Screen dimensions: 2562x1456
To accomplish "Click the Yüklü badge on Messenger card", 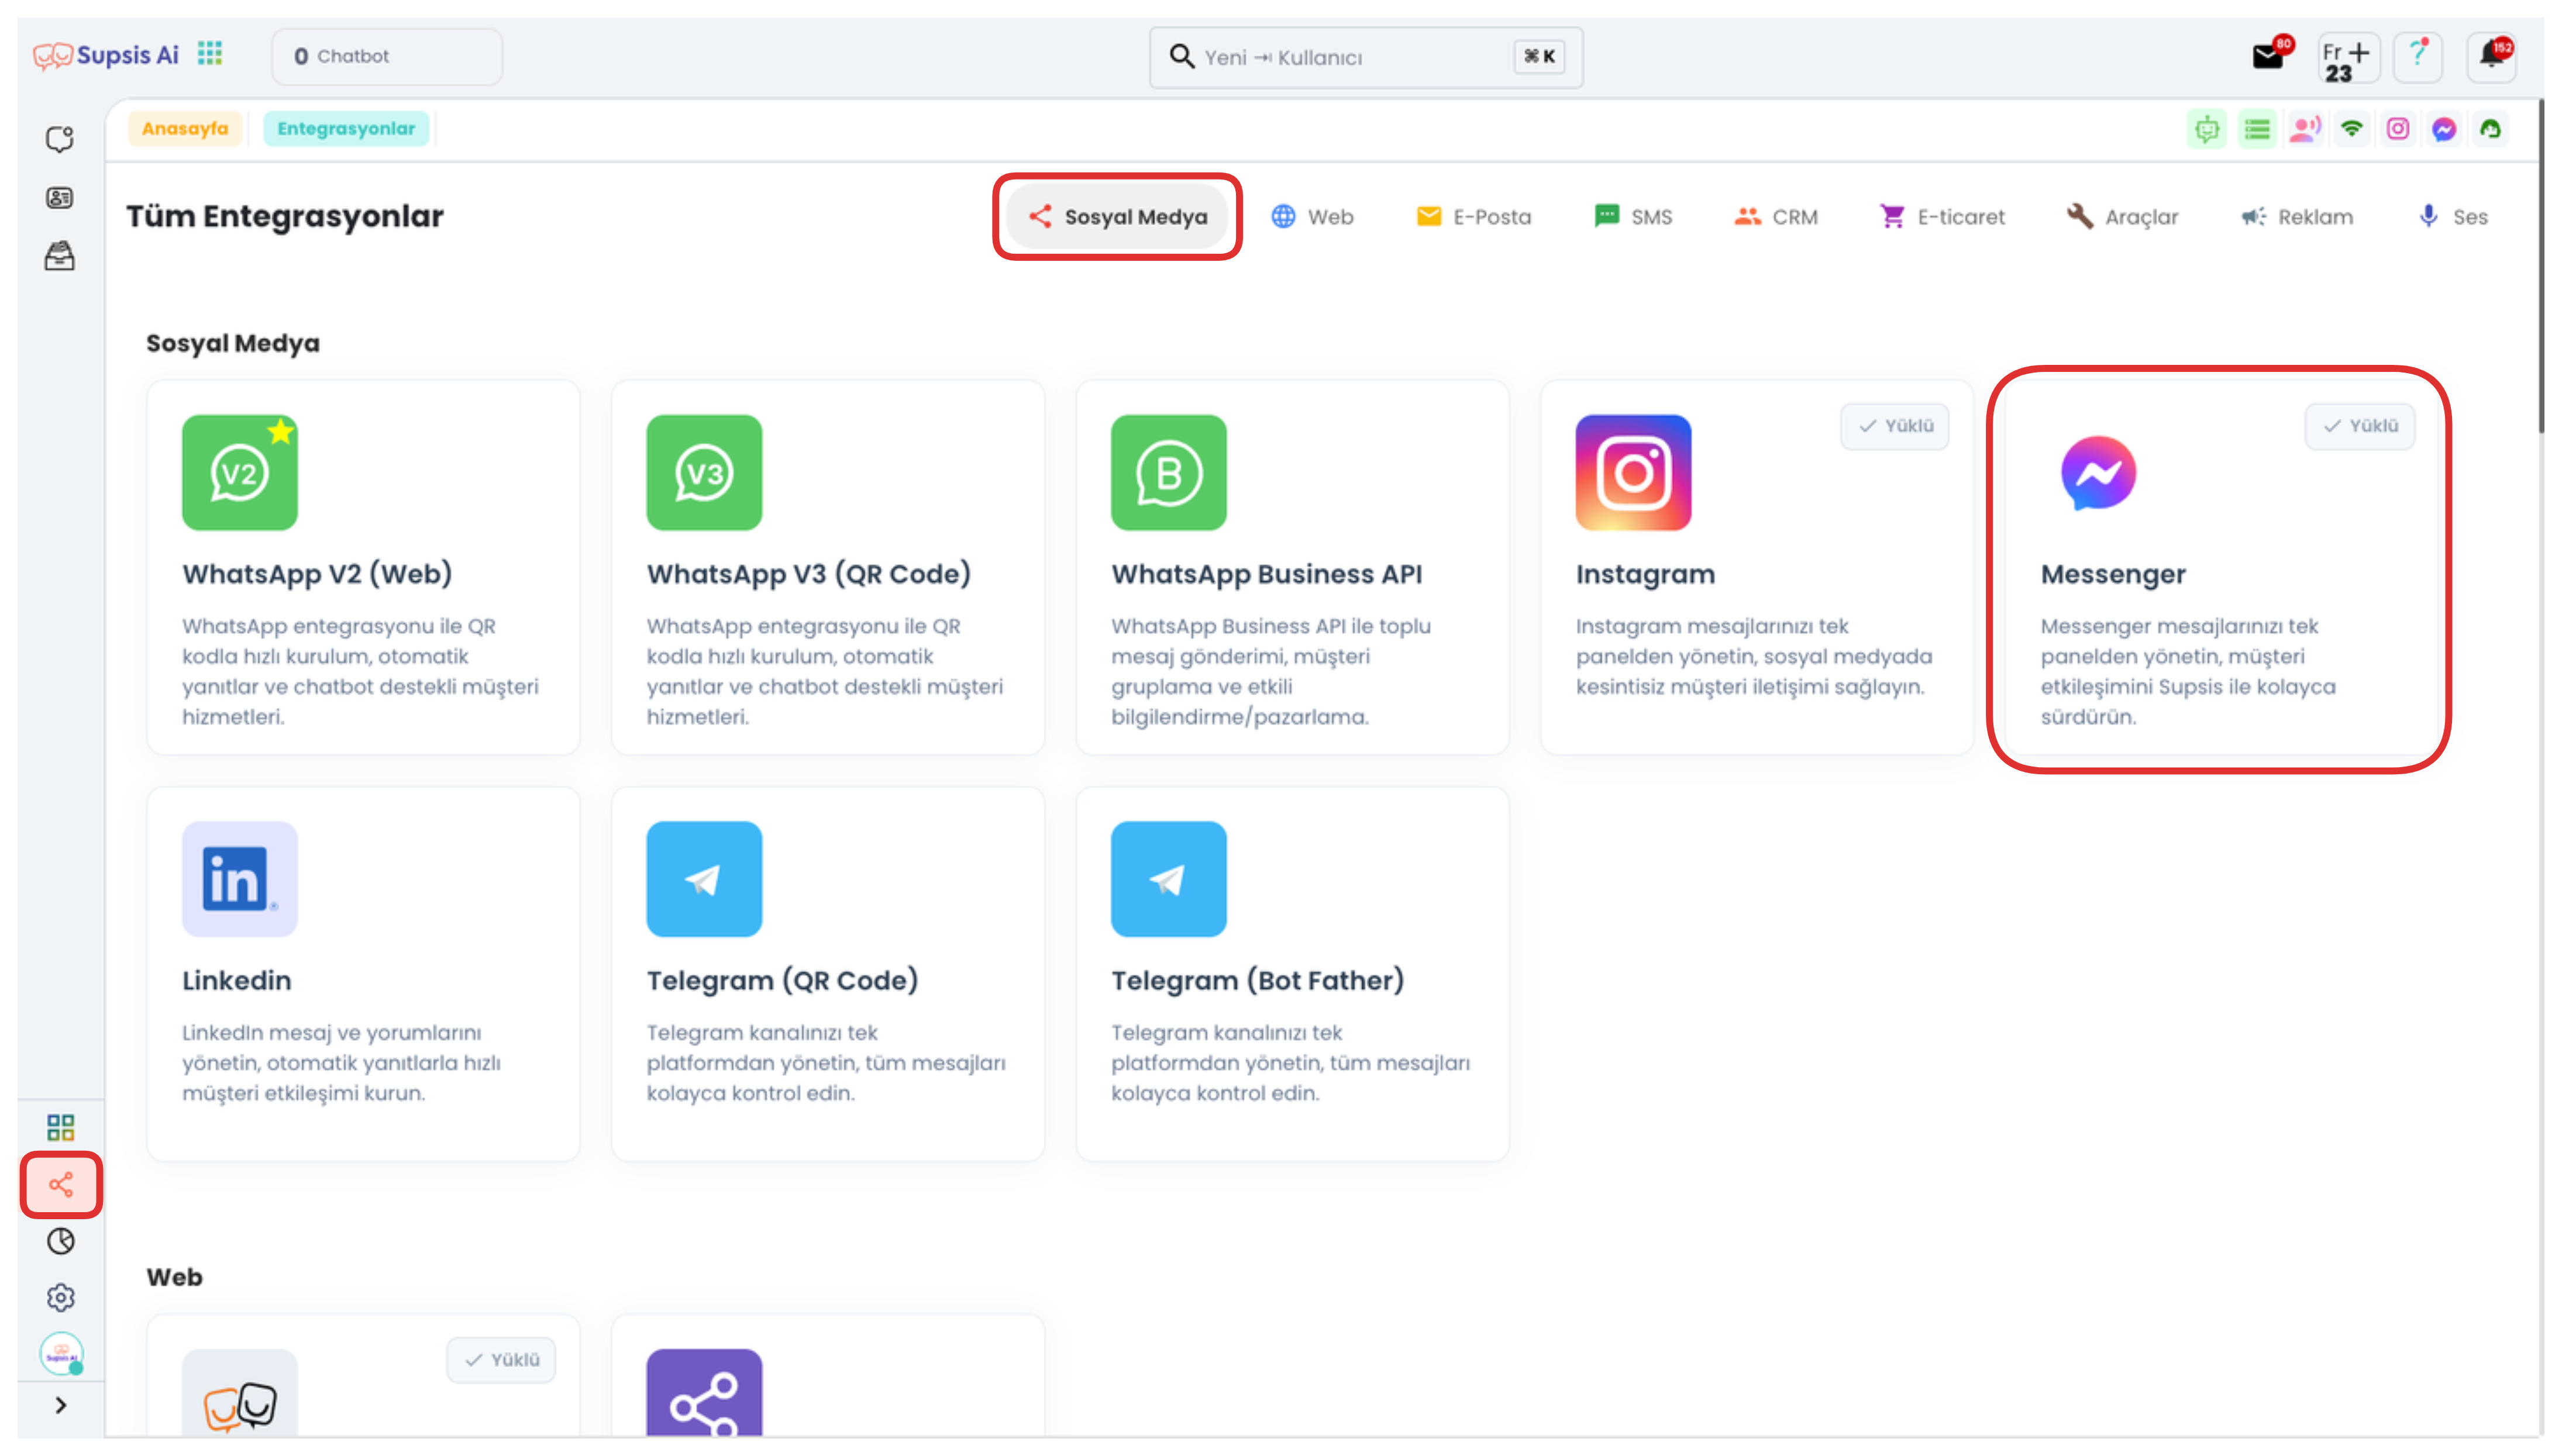I will pyautogui.click(x=2360, y=426).
